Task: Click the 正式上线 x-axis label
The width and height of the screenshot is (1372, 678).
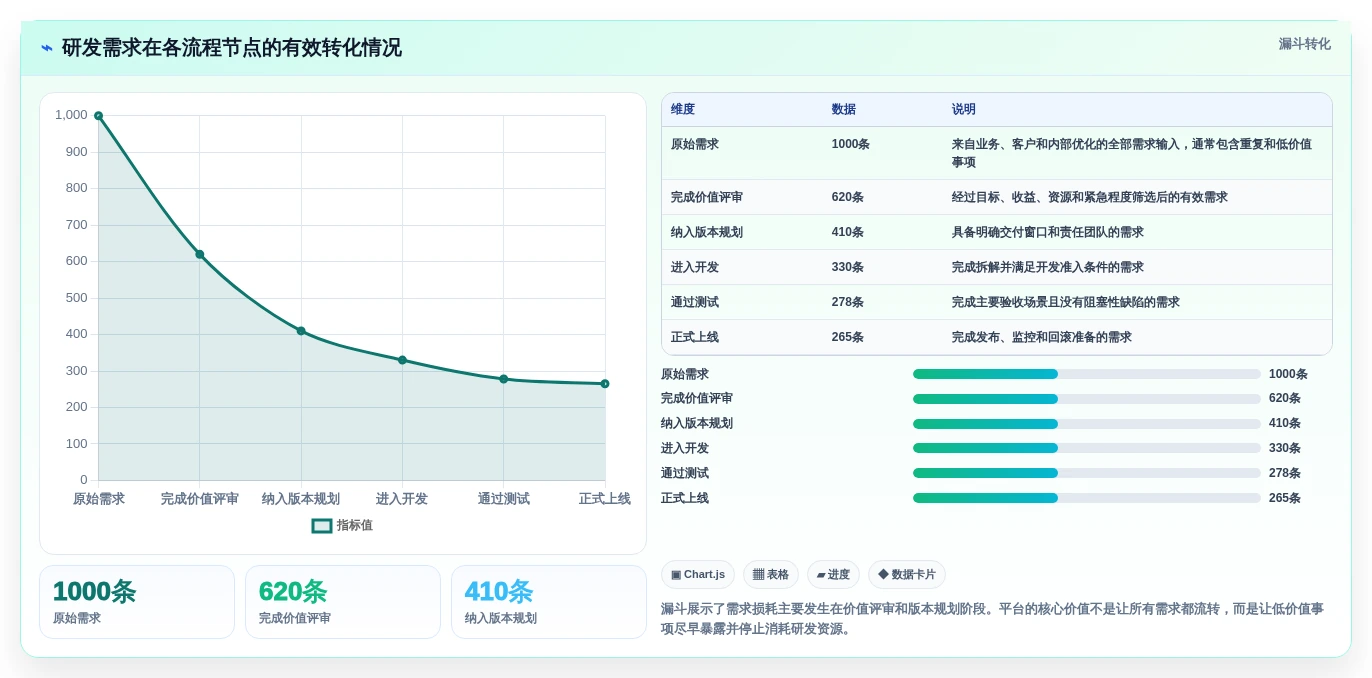Action: click(x=605, y=499)
